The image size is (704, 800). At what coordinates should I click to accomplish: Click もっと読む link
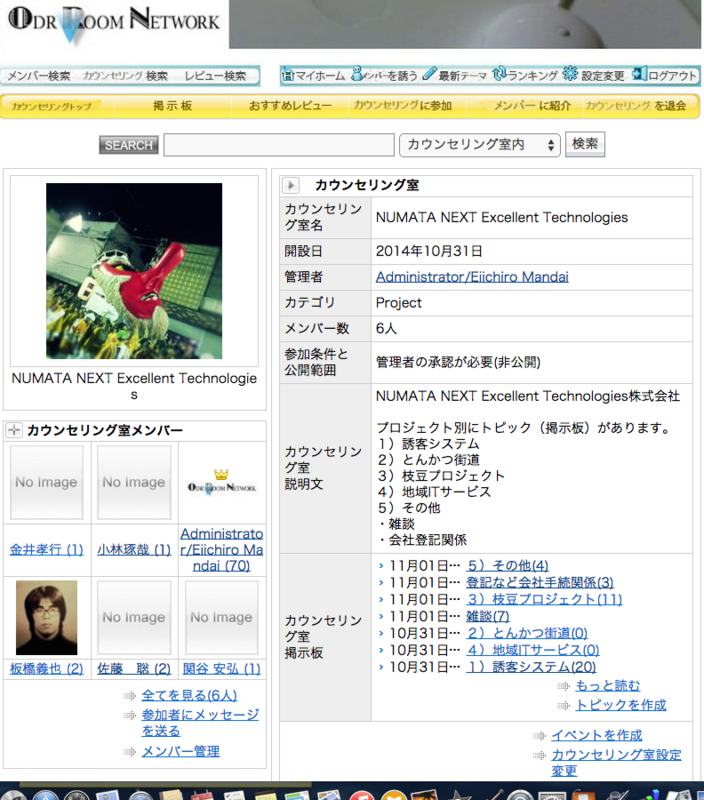click(x=608, y=686)
